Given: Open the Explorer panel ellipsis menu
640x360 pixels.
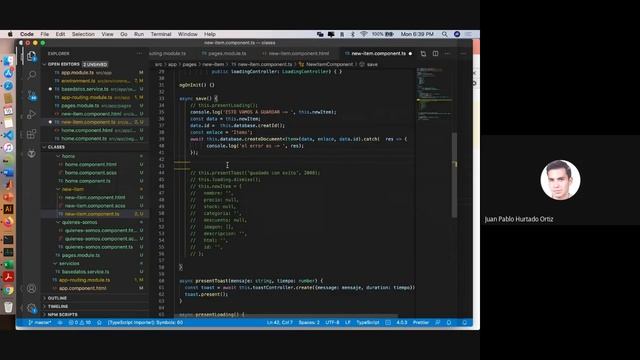Looking at the screenshot, I should coord(139,53).
